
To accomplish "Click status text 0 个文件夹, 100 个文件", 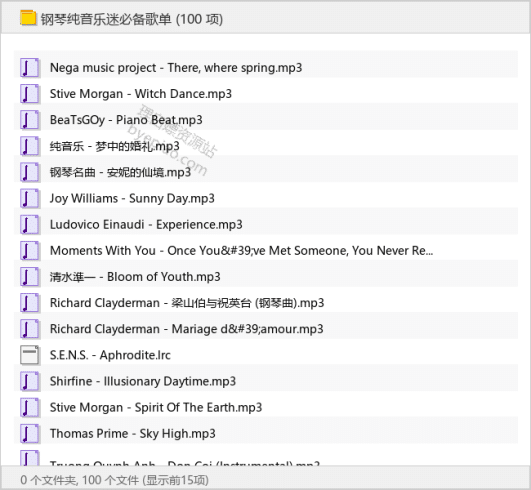I will (80, 480).
